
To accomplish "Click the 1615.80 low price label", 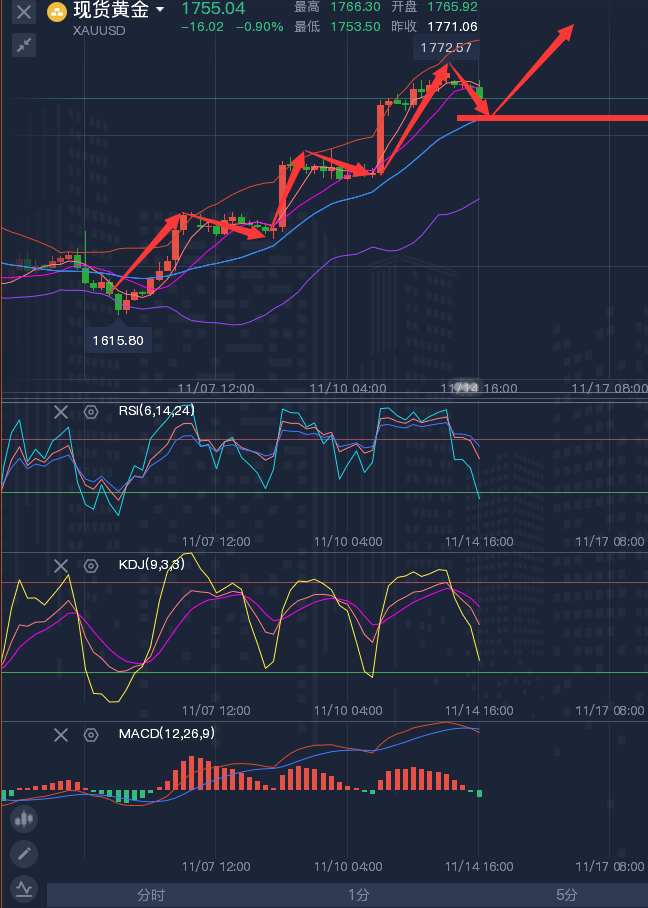I will click(x=119, y=340).
